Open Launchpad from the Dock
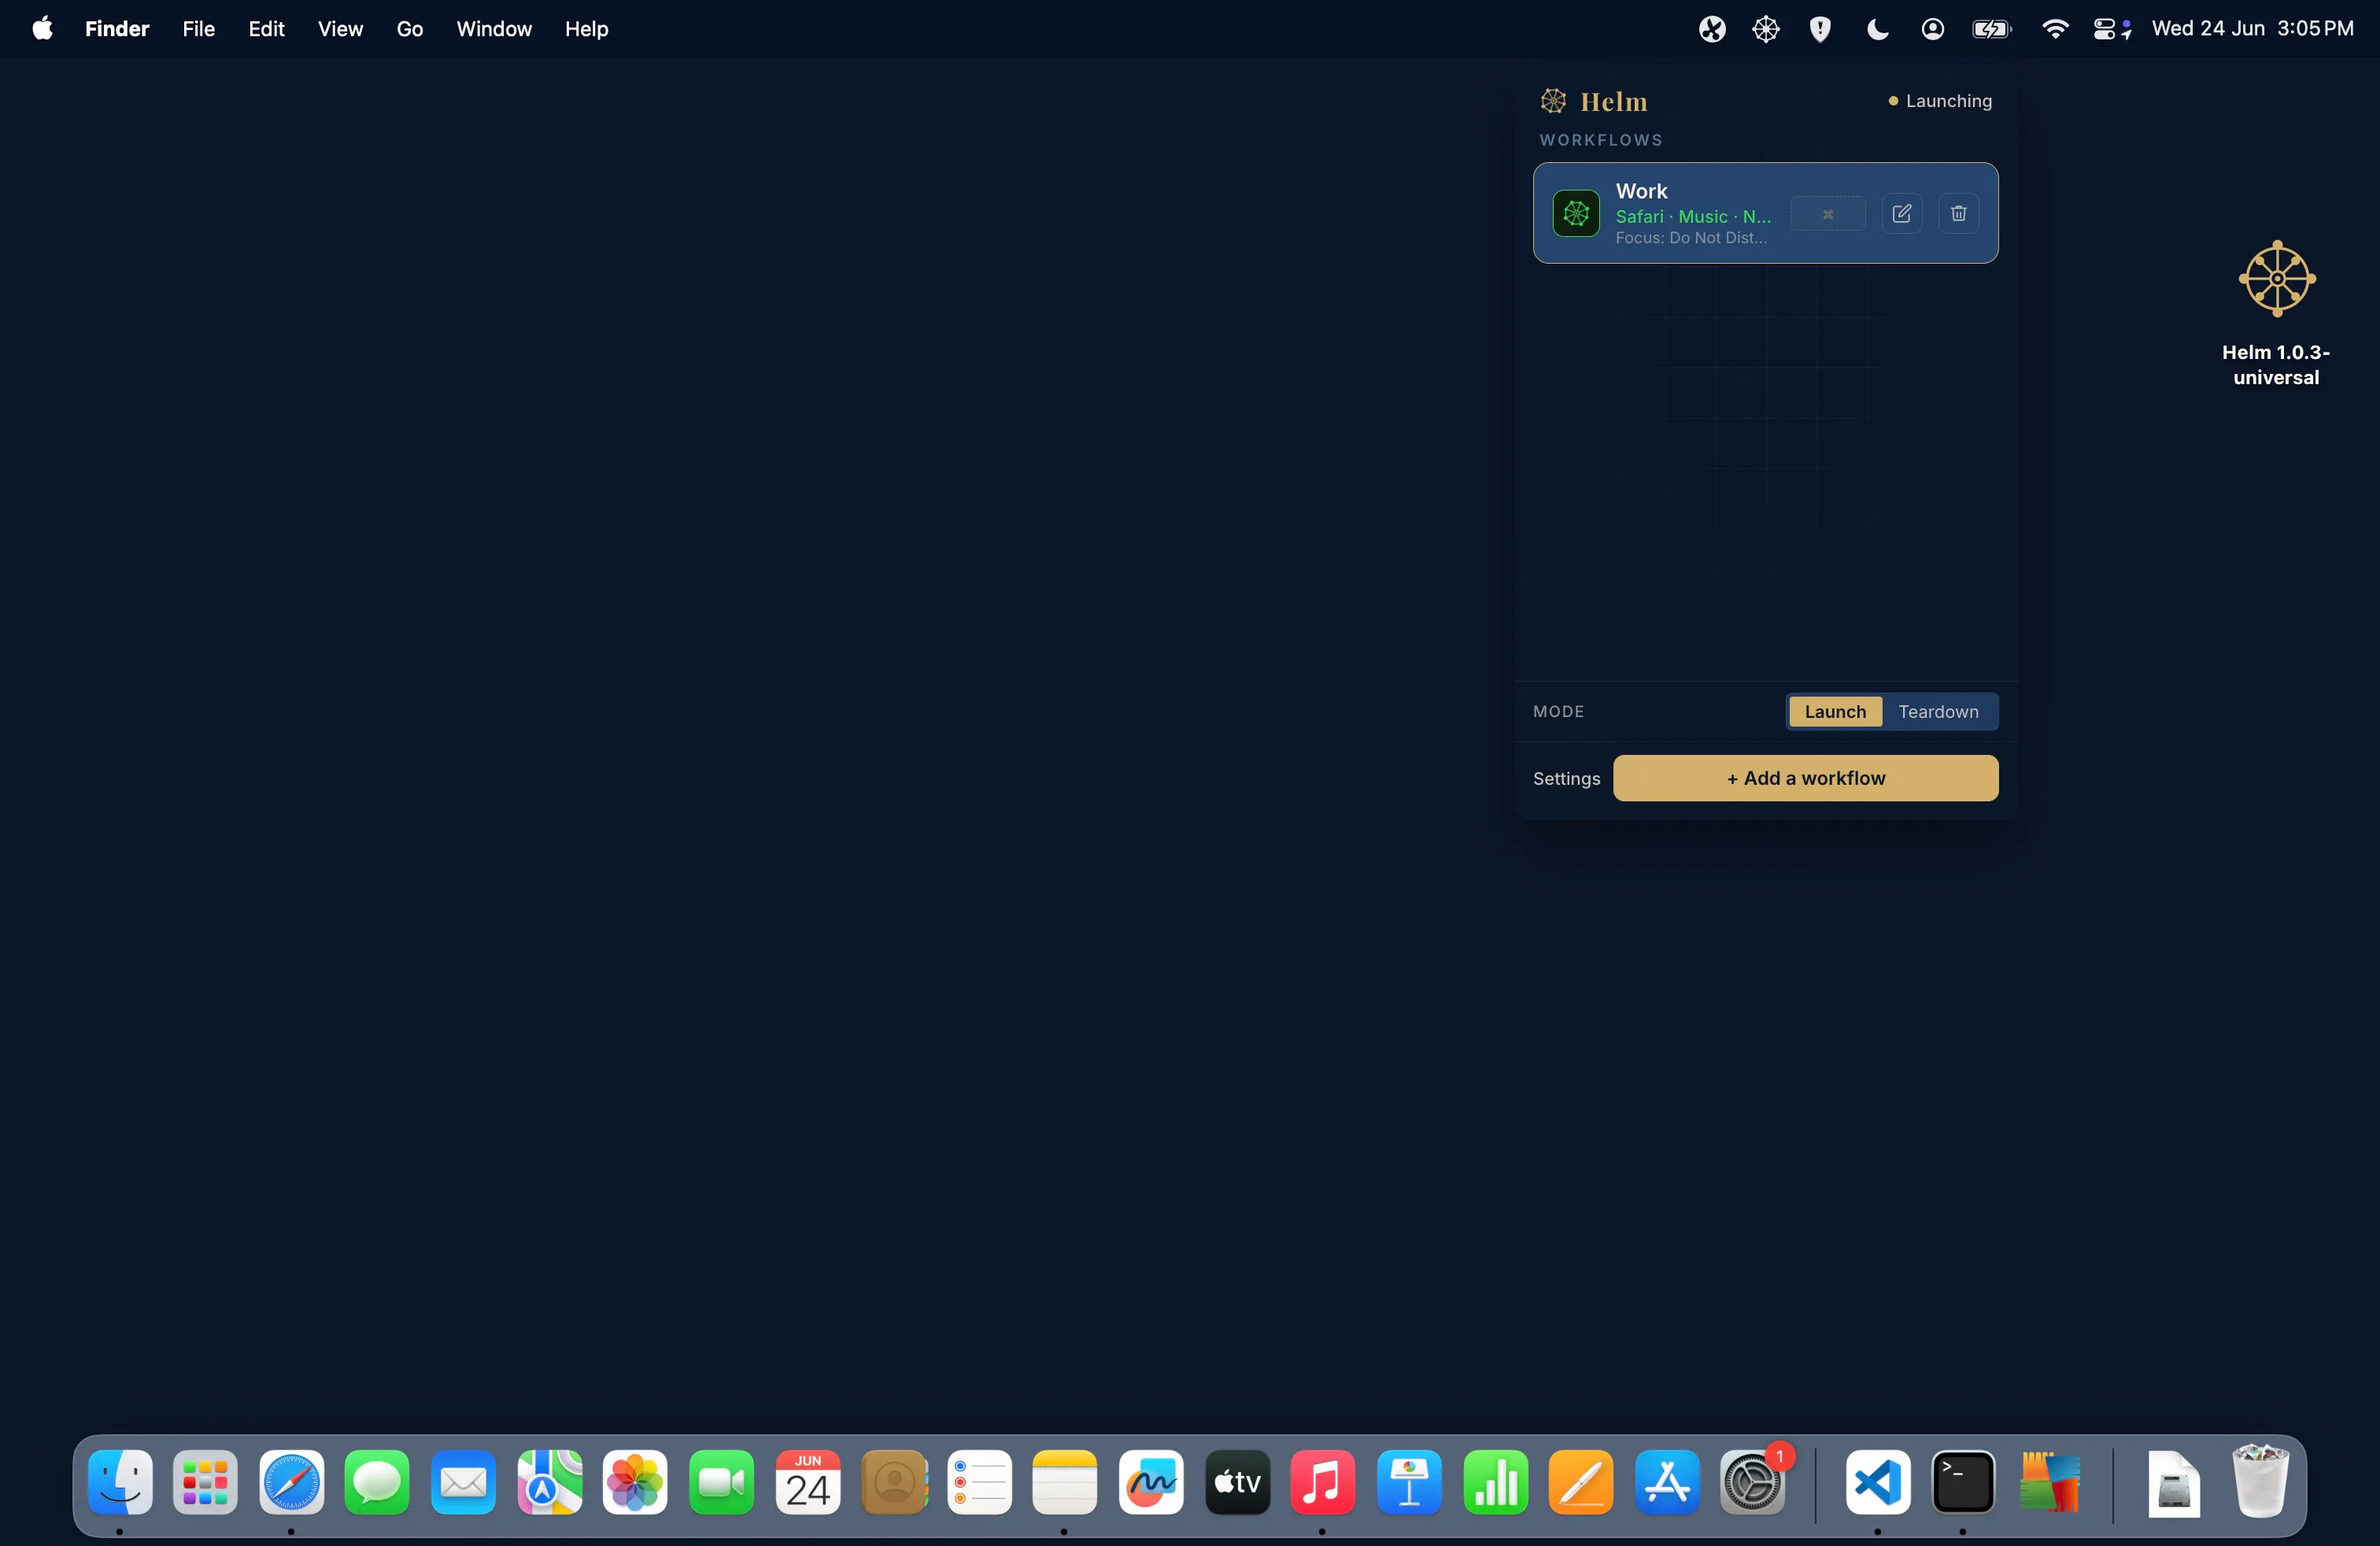The height and width of the screenshot is (1546, 2380). pyautogui.click(x=205, y=1481)
